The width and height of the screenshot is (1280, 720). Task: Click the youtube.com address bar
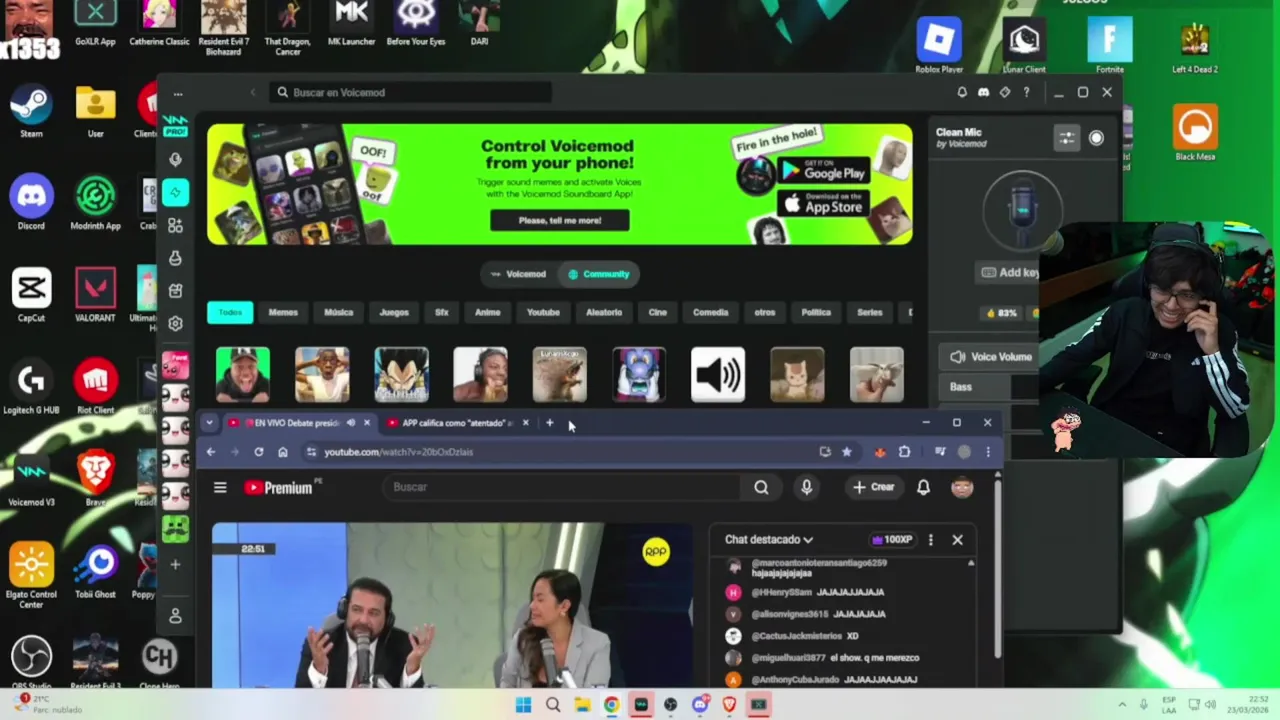click(x=560, y=452)
